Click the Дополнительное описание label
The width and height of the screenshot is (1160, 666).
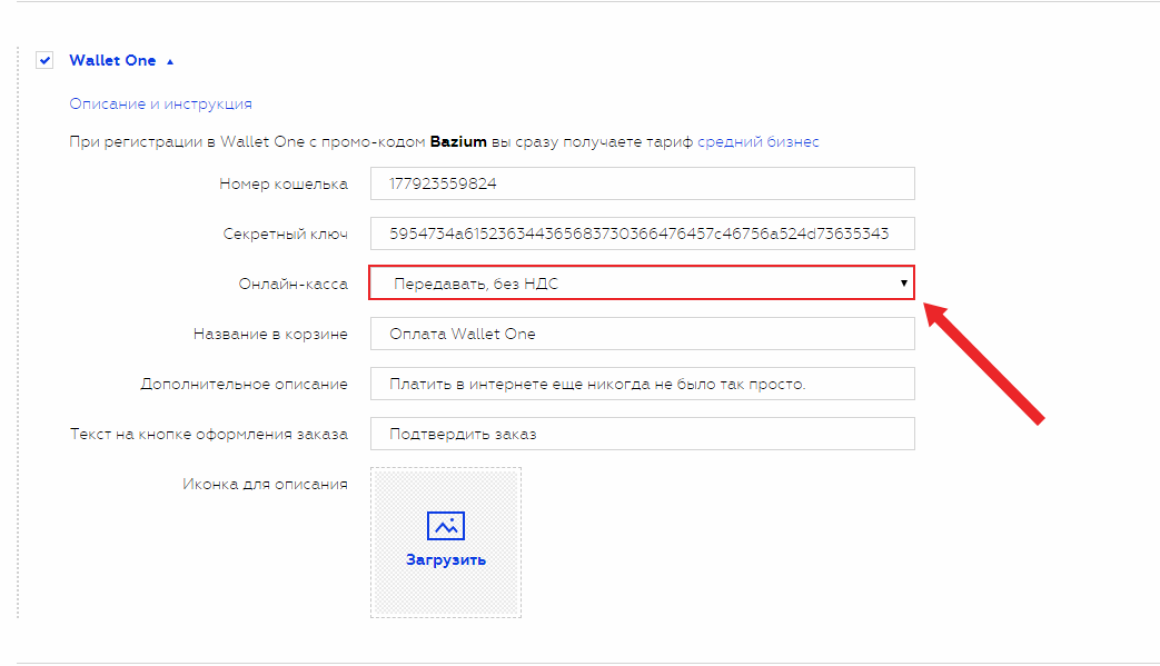(x=244, y=385)
